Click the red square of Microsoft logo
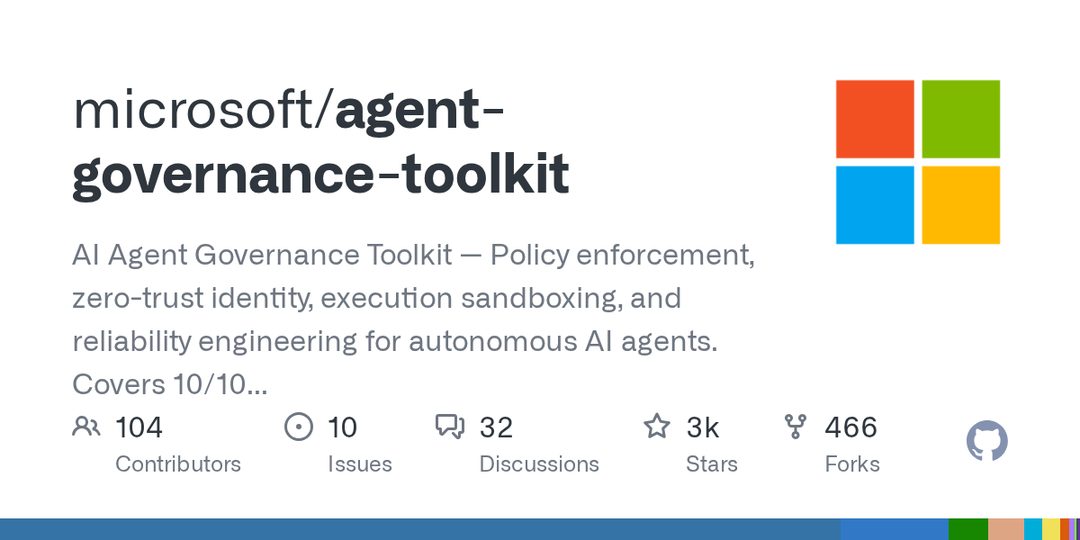1080x540 pixels. (875, 119)
